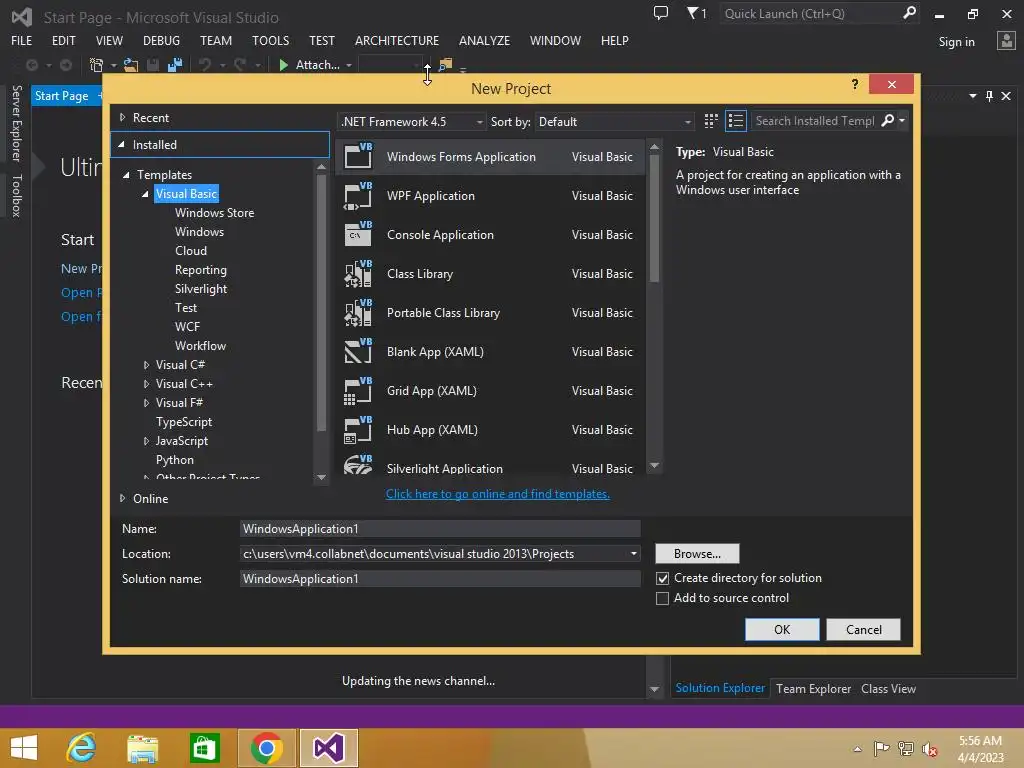Image resolution: width=1024 pixels, height=768 pixels.
Task: Click the New Project dialog help icon
Action: click(855, 84)
